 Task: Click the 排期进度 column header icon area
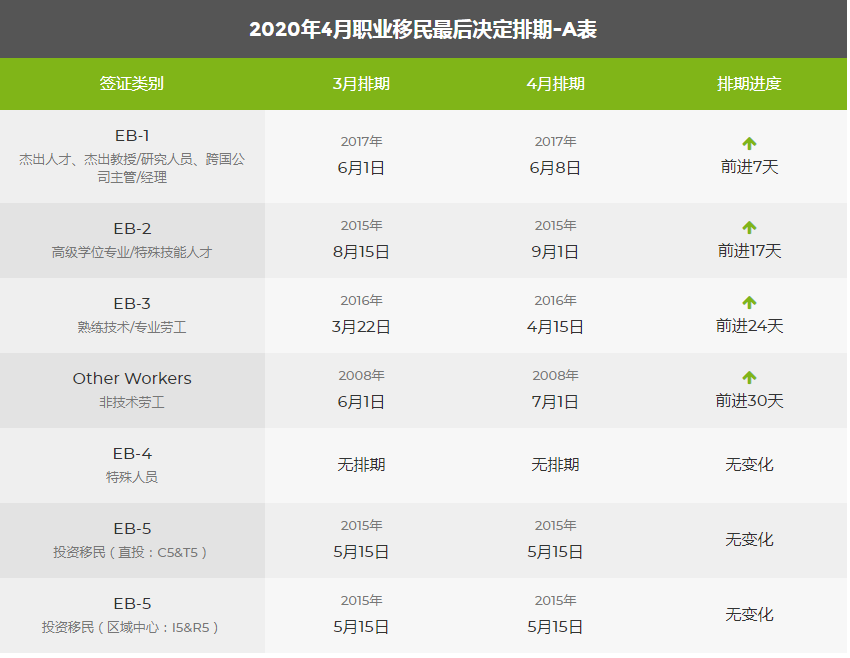(749, 85)
